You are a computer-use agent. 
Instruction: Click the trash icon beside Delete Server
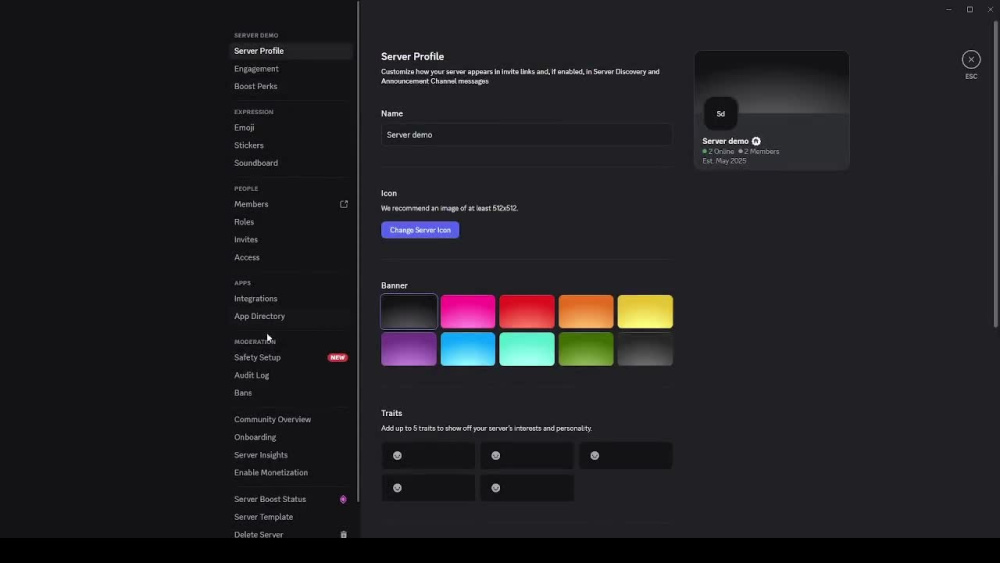(x=343, y=534)
